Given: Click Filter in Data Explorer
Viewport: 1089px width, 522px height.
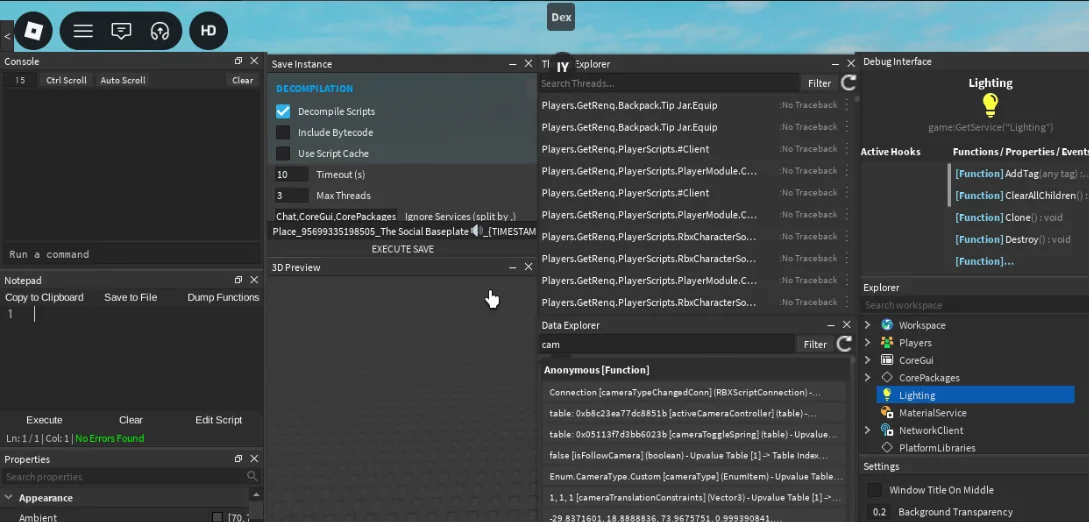Looking at the screenshot, I should click(815, 344).
